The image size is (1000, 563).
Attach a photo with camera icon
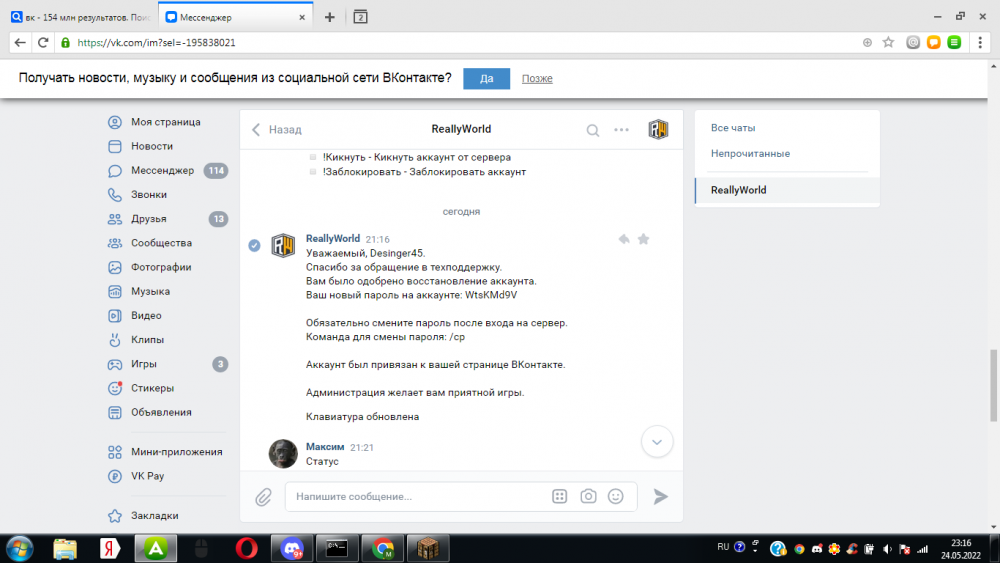coord(588,496)
